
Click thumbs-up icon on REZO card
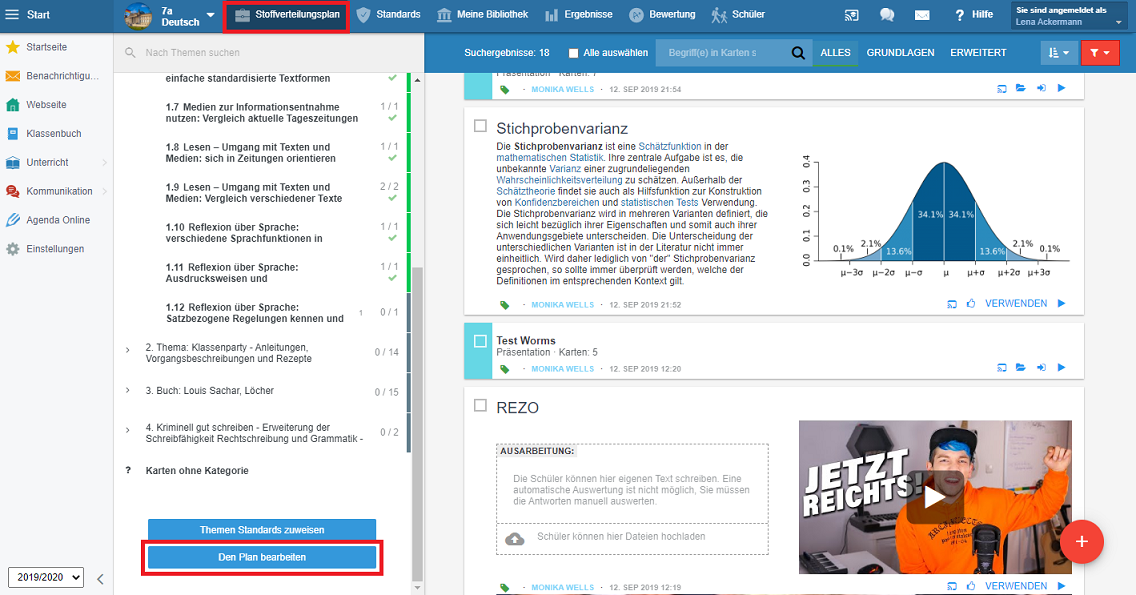971,586
